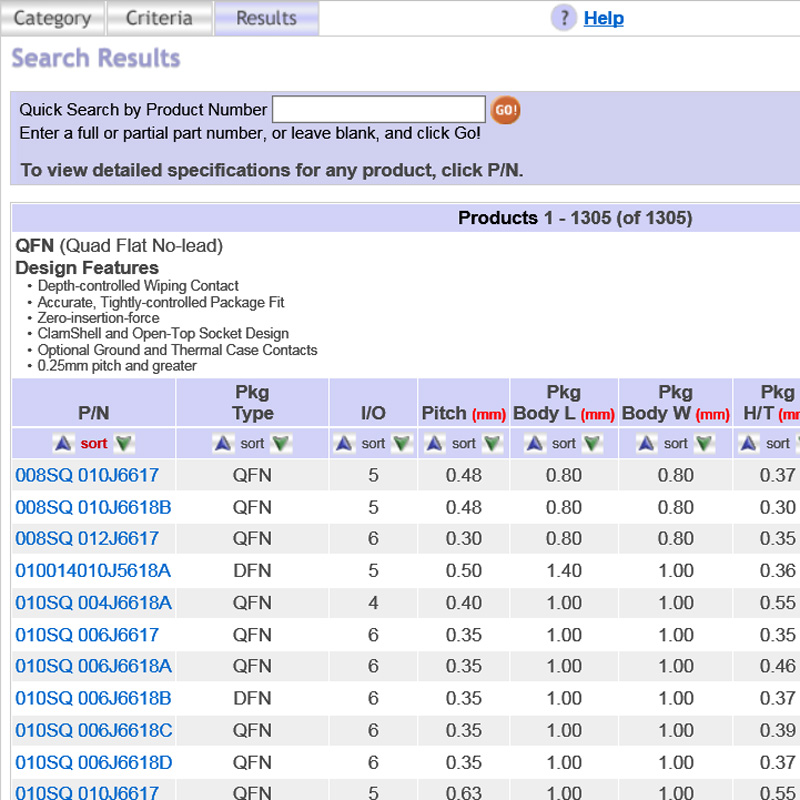Click DFN type in 010014010J5618A row

[x=252, y=570]
